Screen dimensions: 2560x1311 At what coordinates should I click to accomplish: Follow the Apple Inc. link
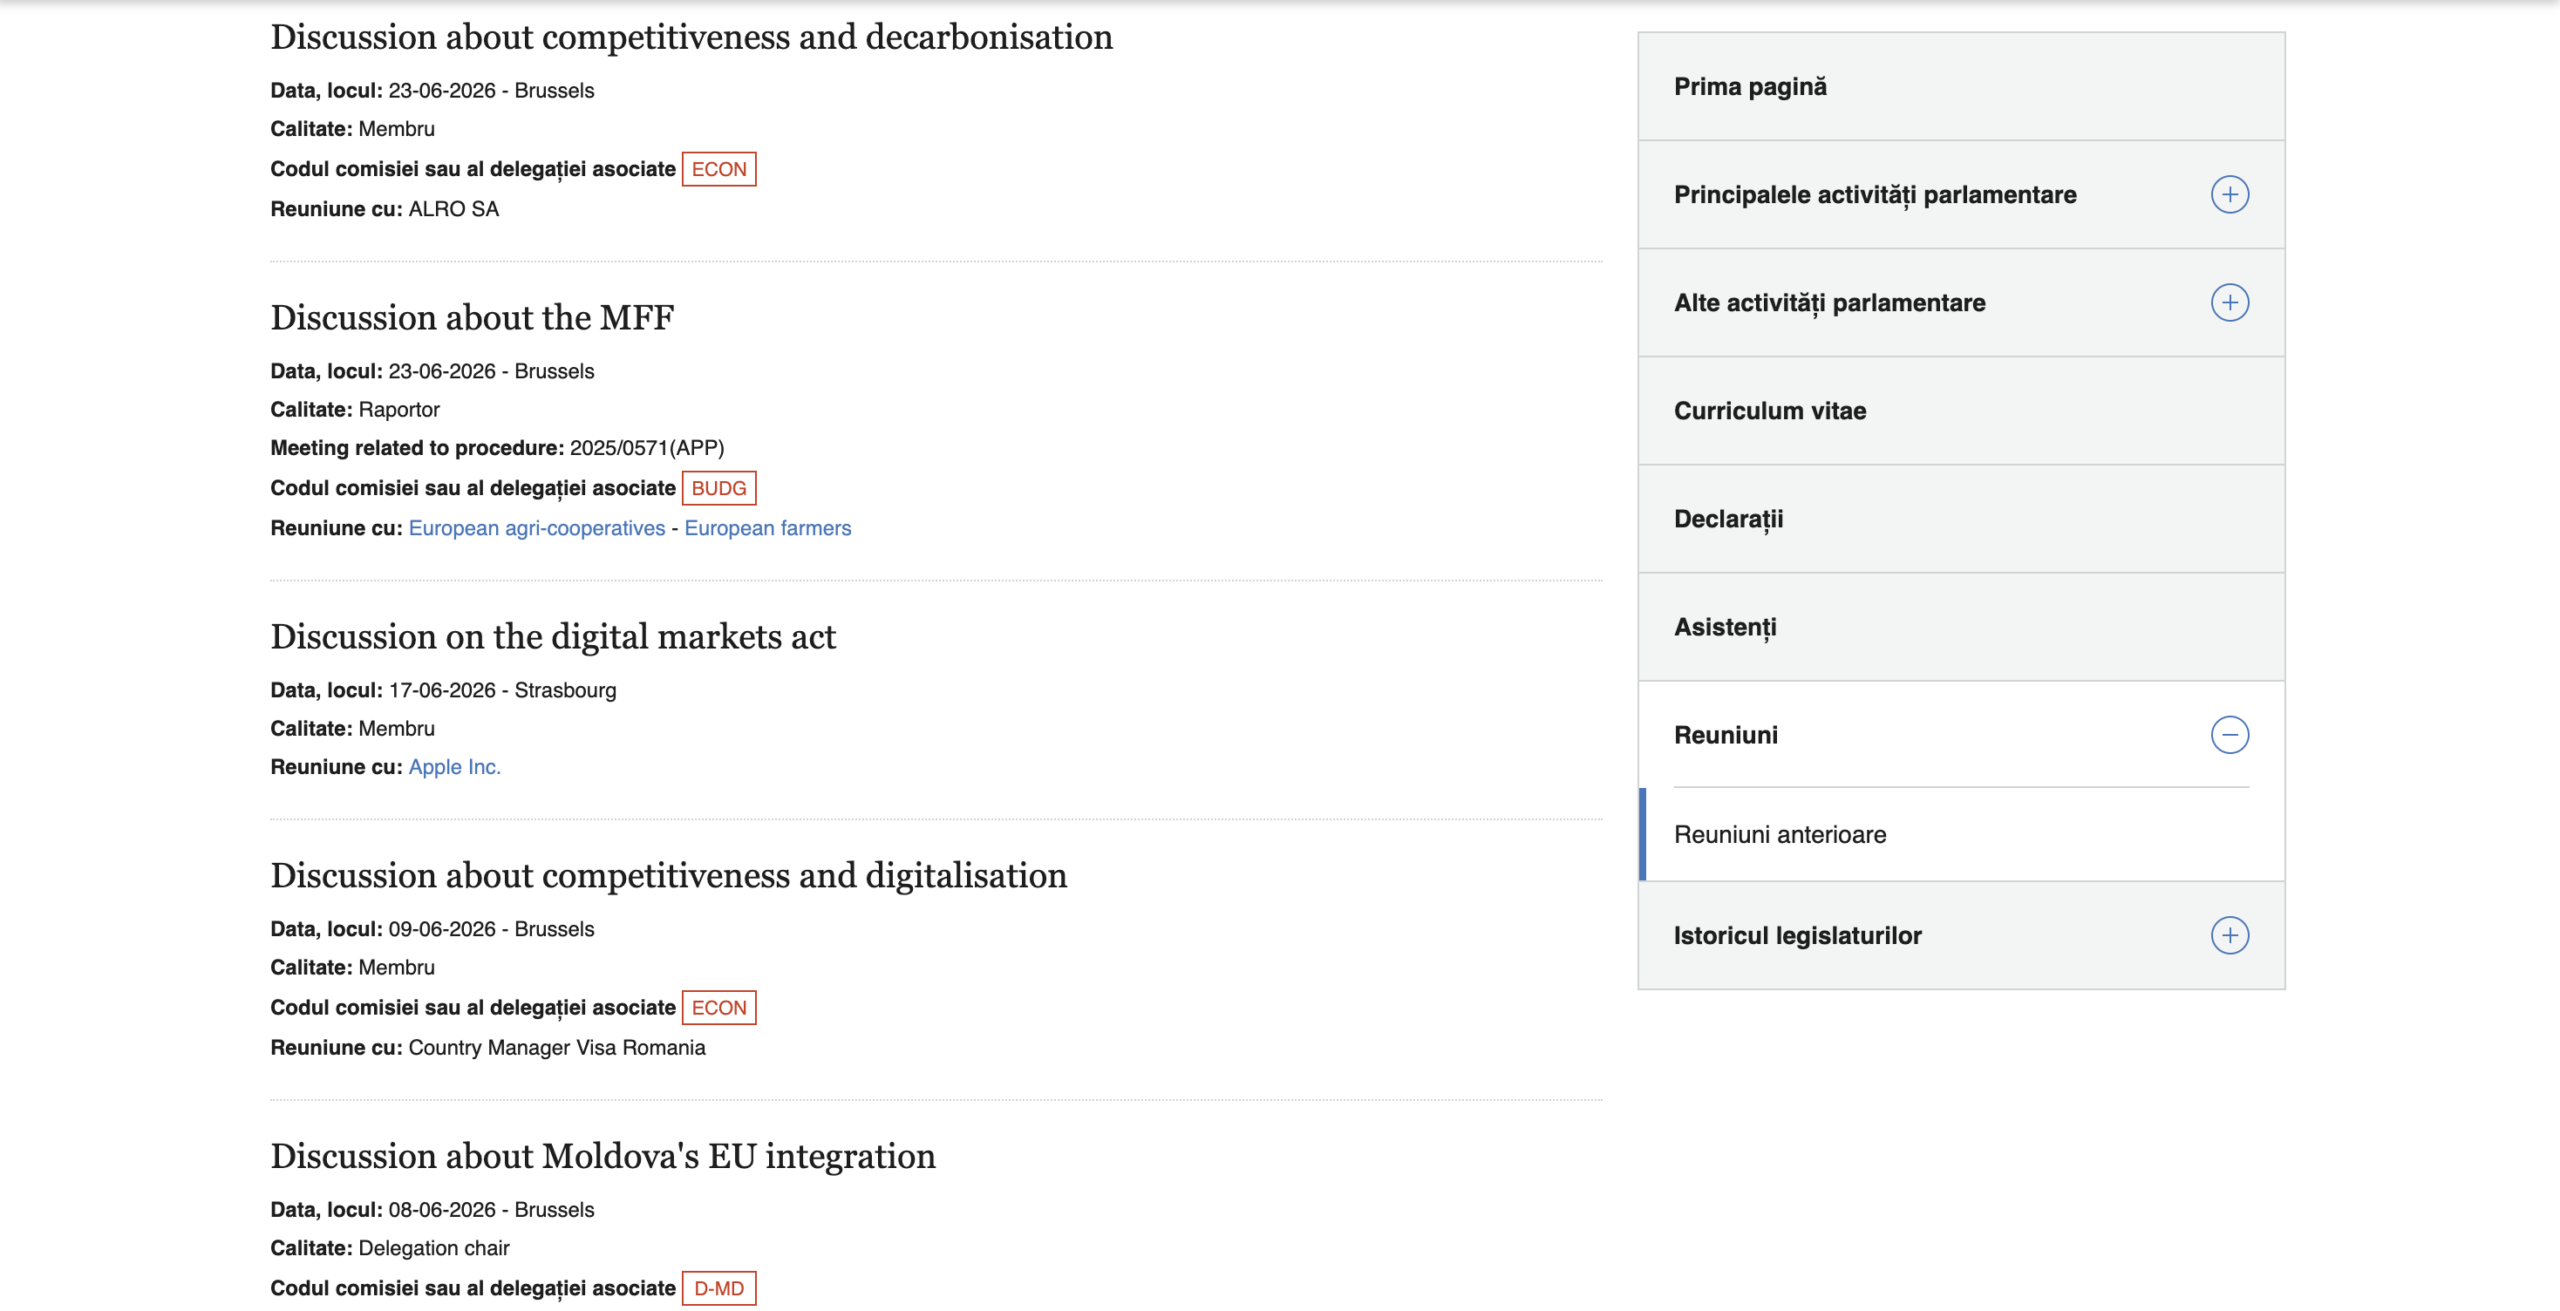point(454,767)
